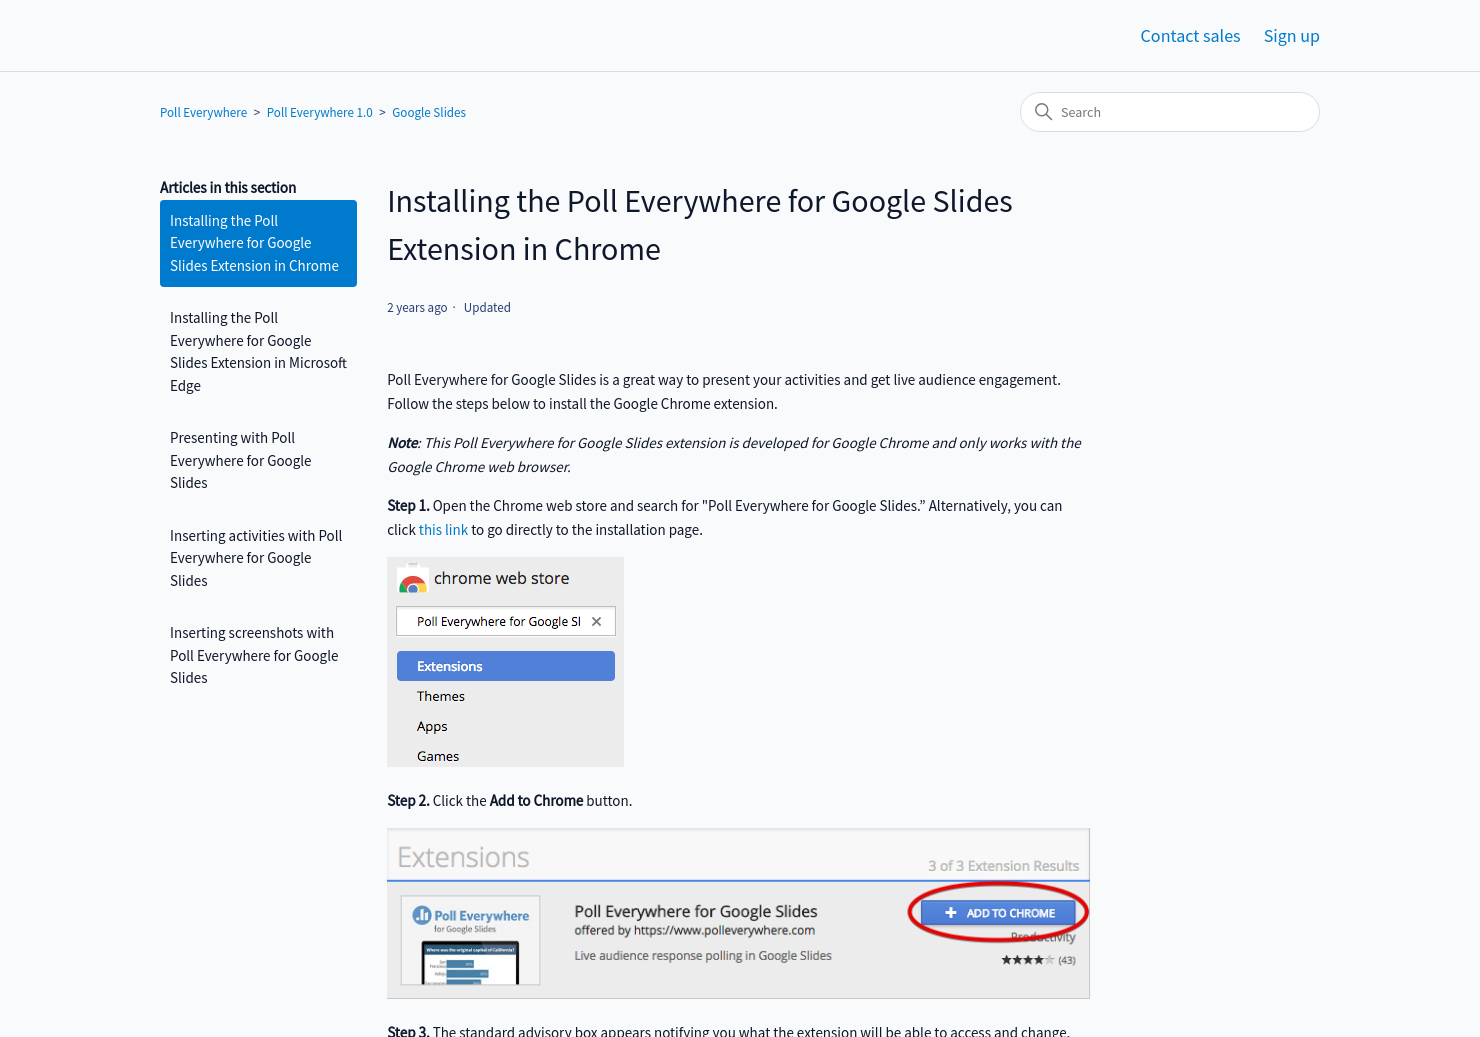Image resolution: width=1480 pixels, height=1037 pixels.
Task: Click the Sign up link
Action: (1291, 36)
